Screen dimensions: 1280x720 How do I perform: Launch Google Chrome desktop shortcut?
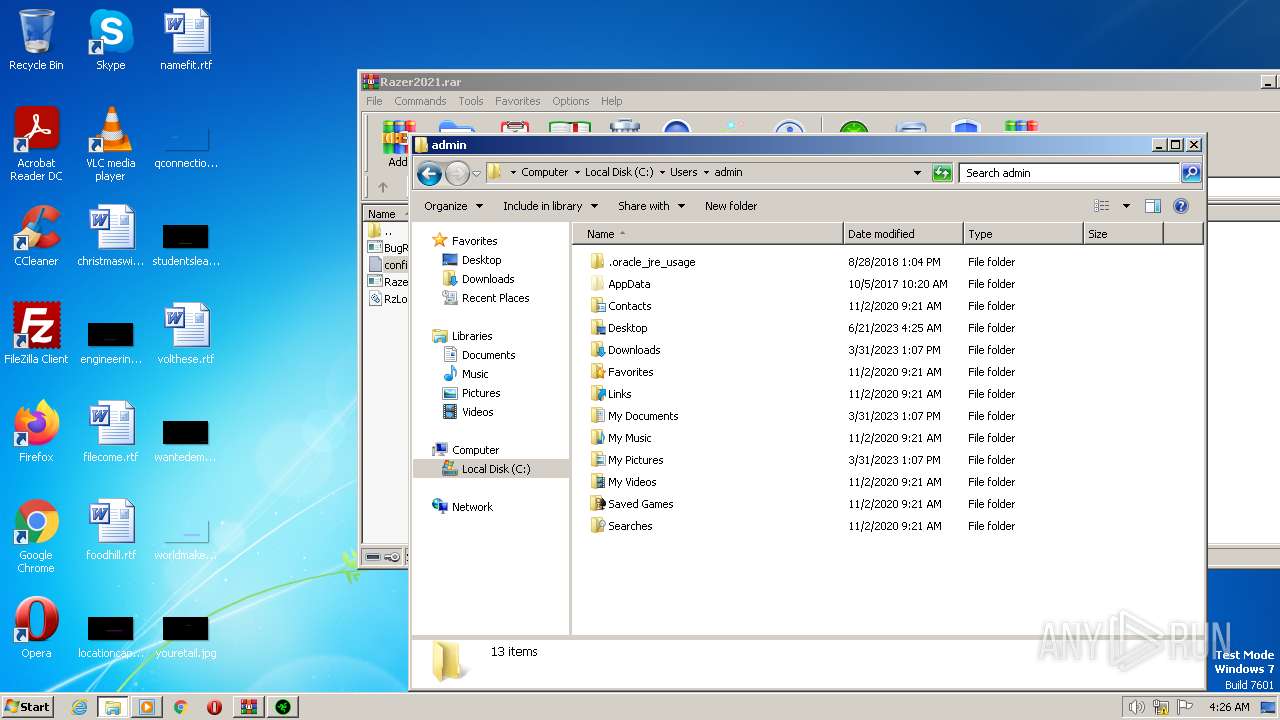coord(36,536)
